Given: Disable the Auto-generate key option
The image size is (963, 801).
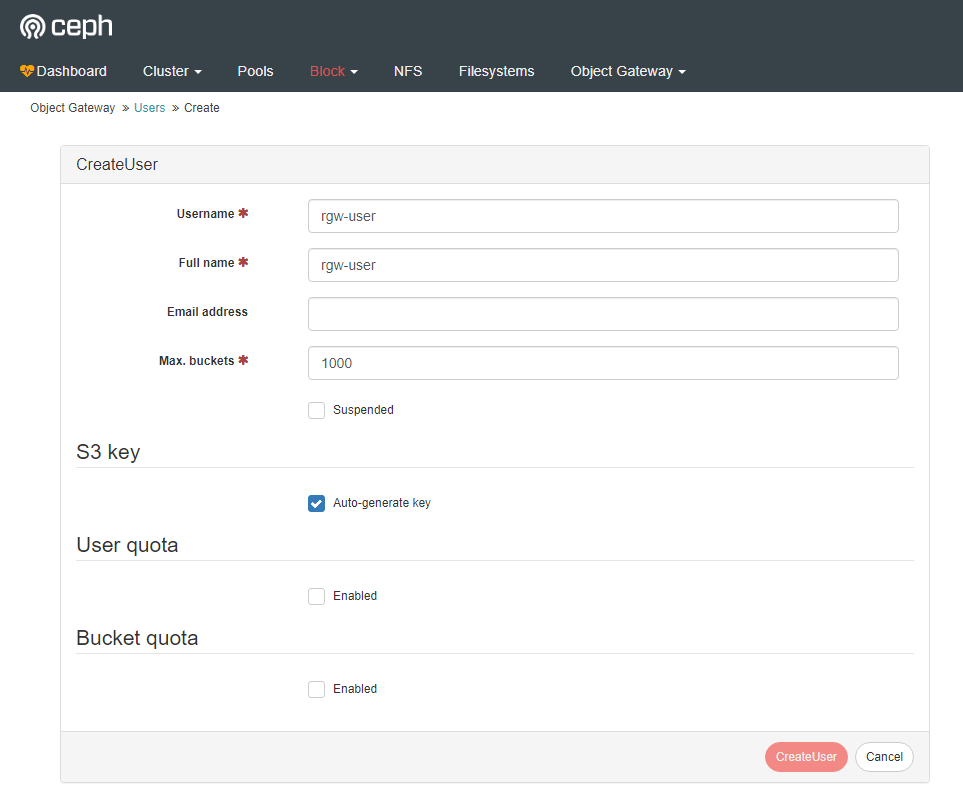Looking at the screenshot, I should pyautogui.click(x=316, y=503).
